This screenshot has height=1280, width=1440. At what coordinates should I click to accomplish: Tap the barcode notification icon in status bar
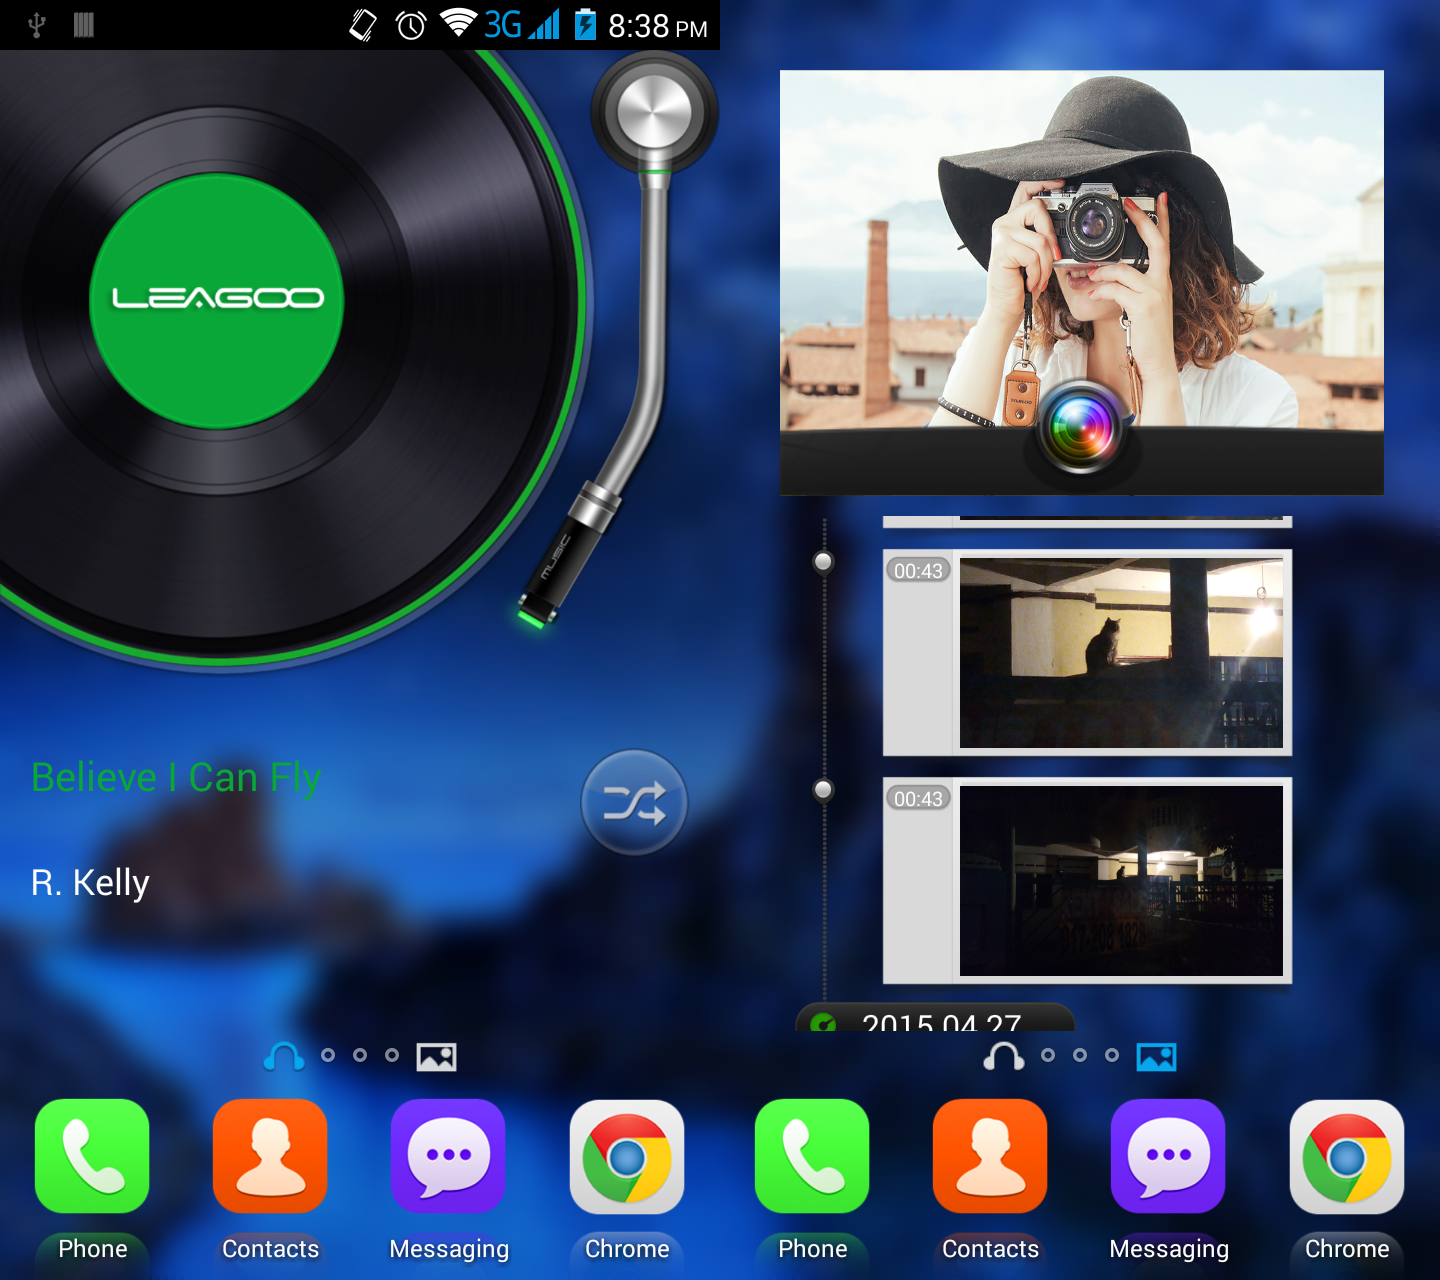pyautogui.click(x=84, y=25)
